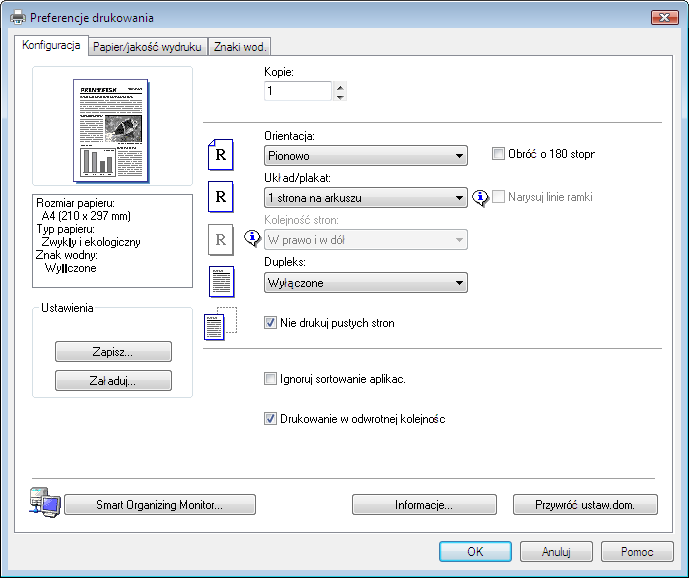Image resolution: width=689 pixels, height=578 pixels.
Task: Click the Zapisz... button
Action: coord(113,352)
